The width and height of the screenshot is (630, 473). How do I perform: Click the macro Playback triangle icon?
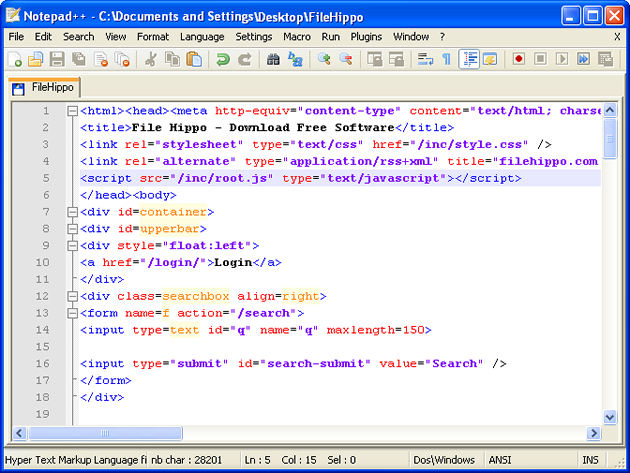(x=562, y=60)
